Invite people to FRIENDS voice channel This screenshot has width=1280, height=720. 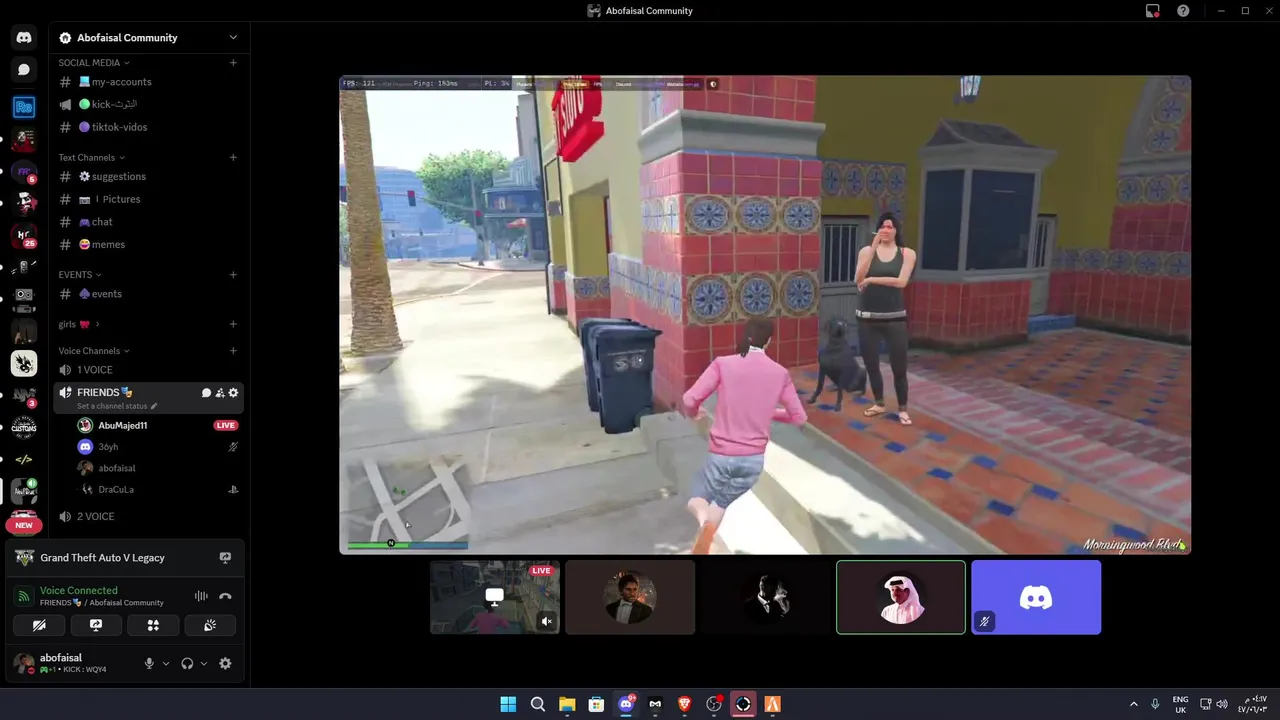(x=220, y=393)
